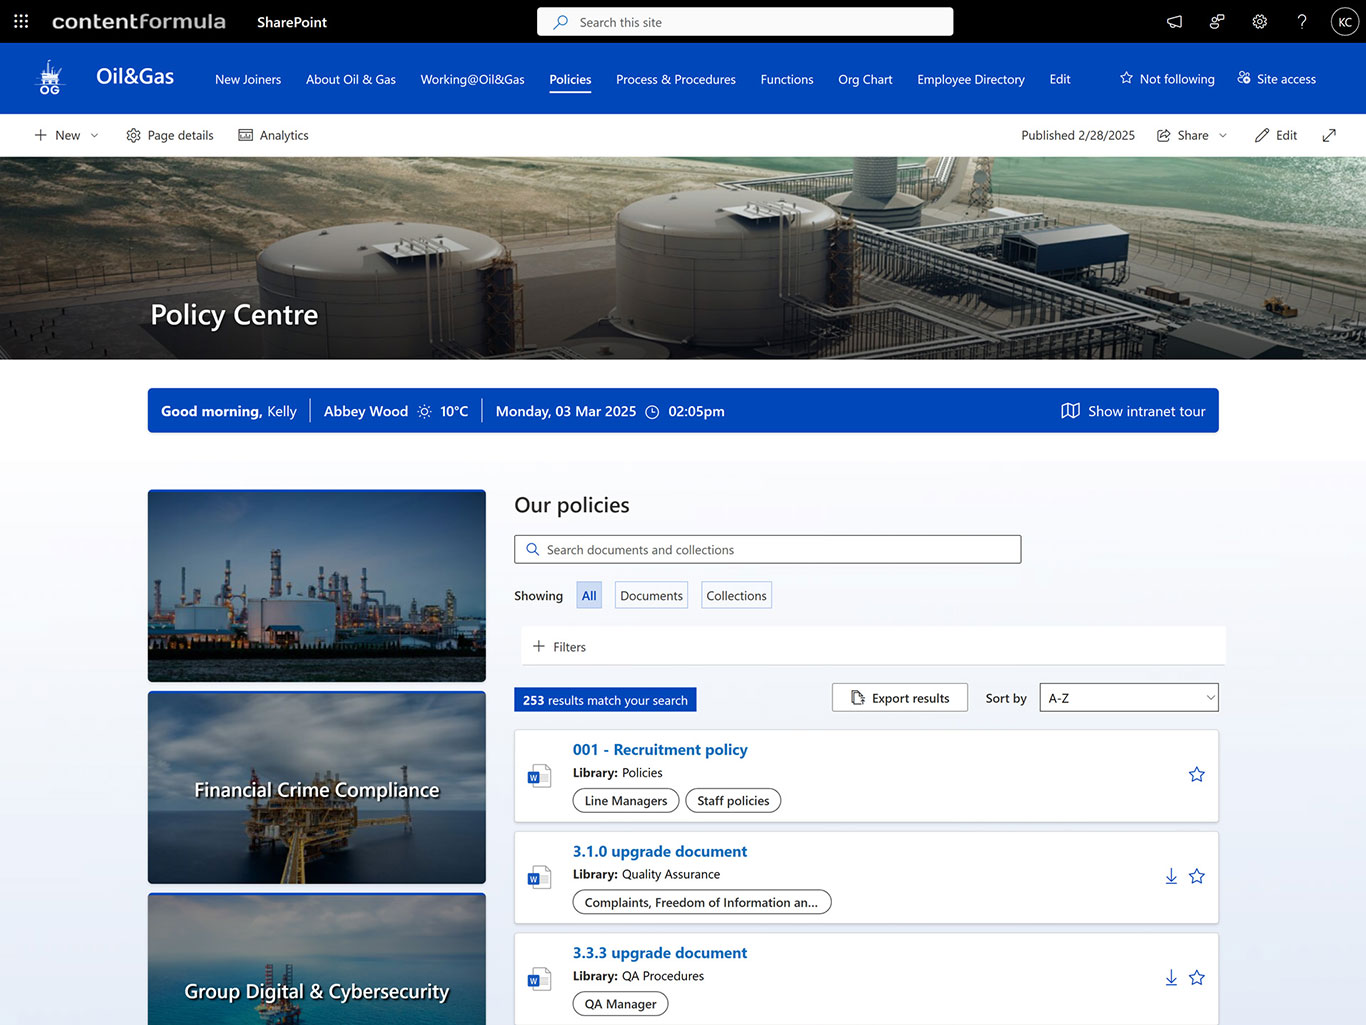This screenshot has width=1366, height=1025.
Task: Expand page to full screen mode
Action: click(1328, 135)
